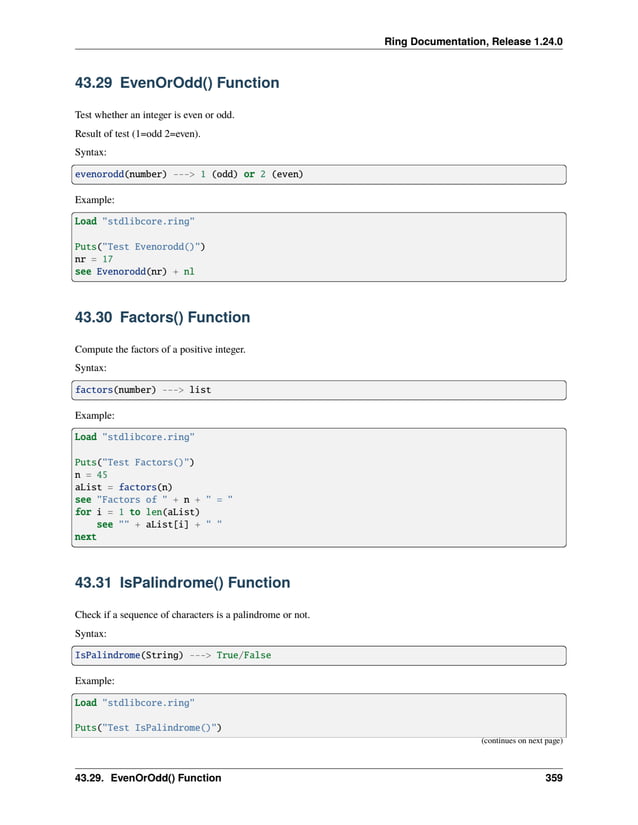Click Puts("Test IsPalindrome()") code line
Screen dimensions: 638x825
[148, 727]
